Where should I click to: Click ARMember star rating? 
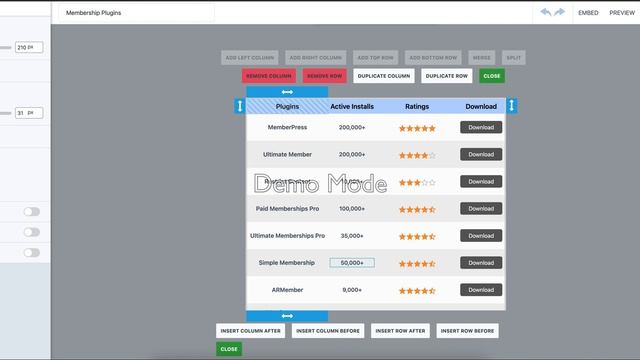(417, 291)
